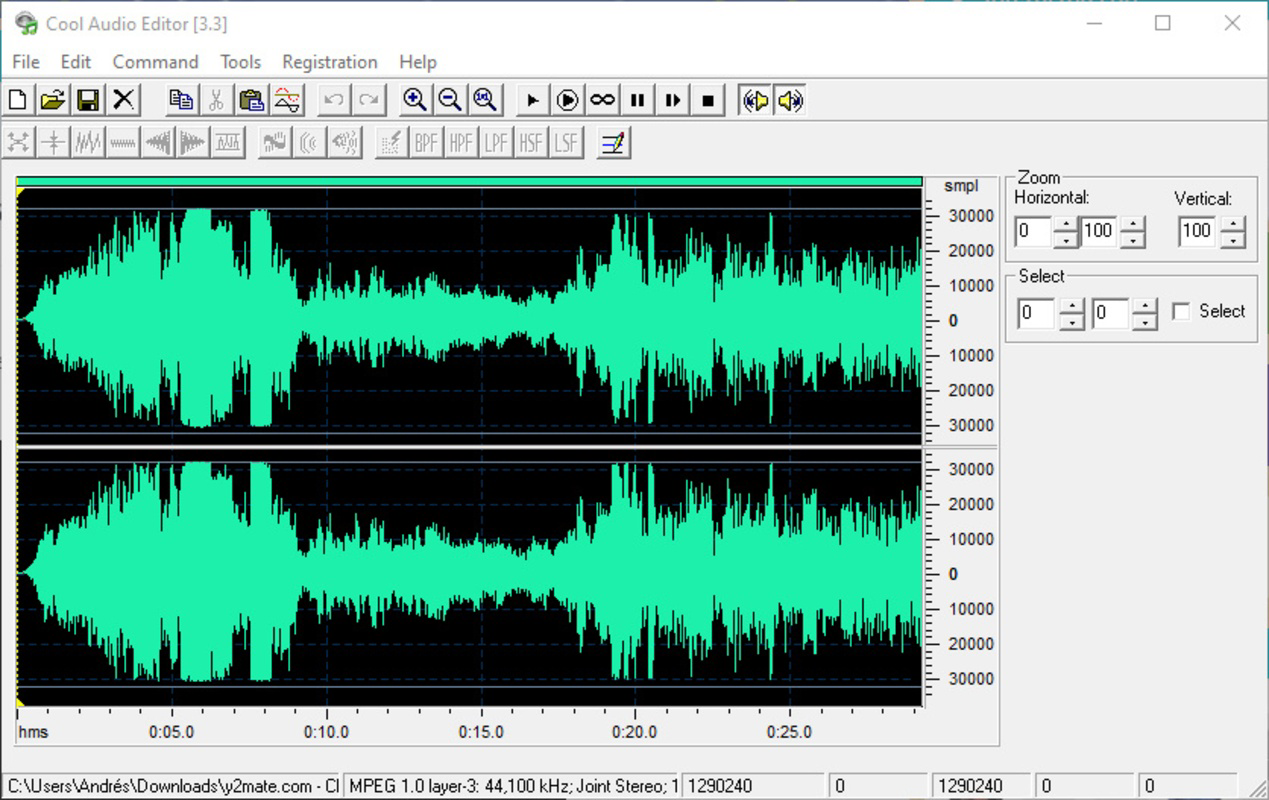Click the play/pause step button

click(x=673, y=100)
